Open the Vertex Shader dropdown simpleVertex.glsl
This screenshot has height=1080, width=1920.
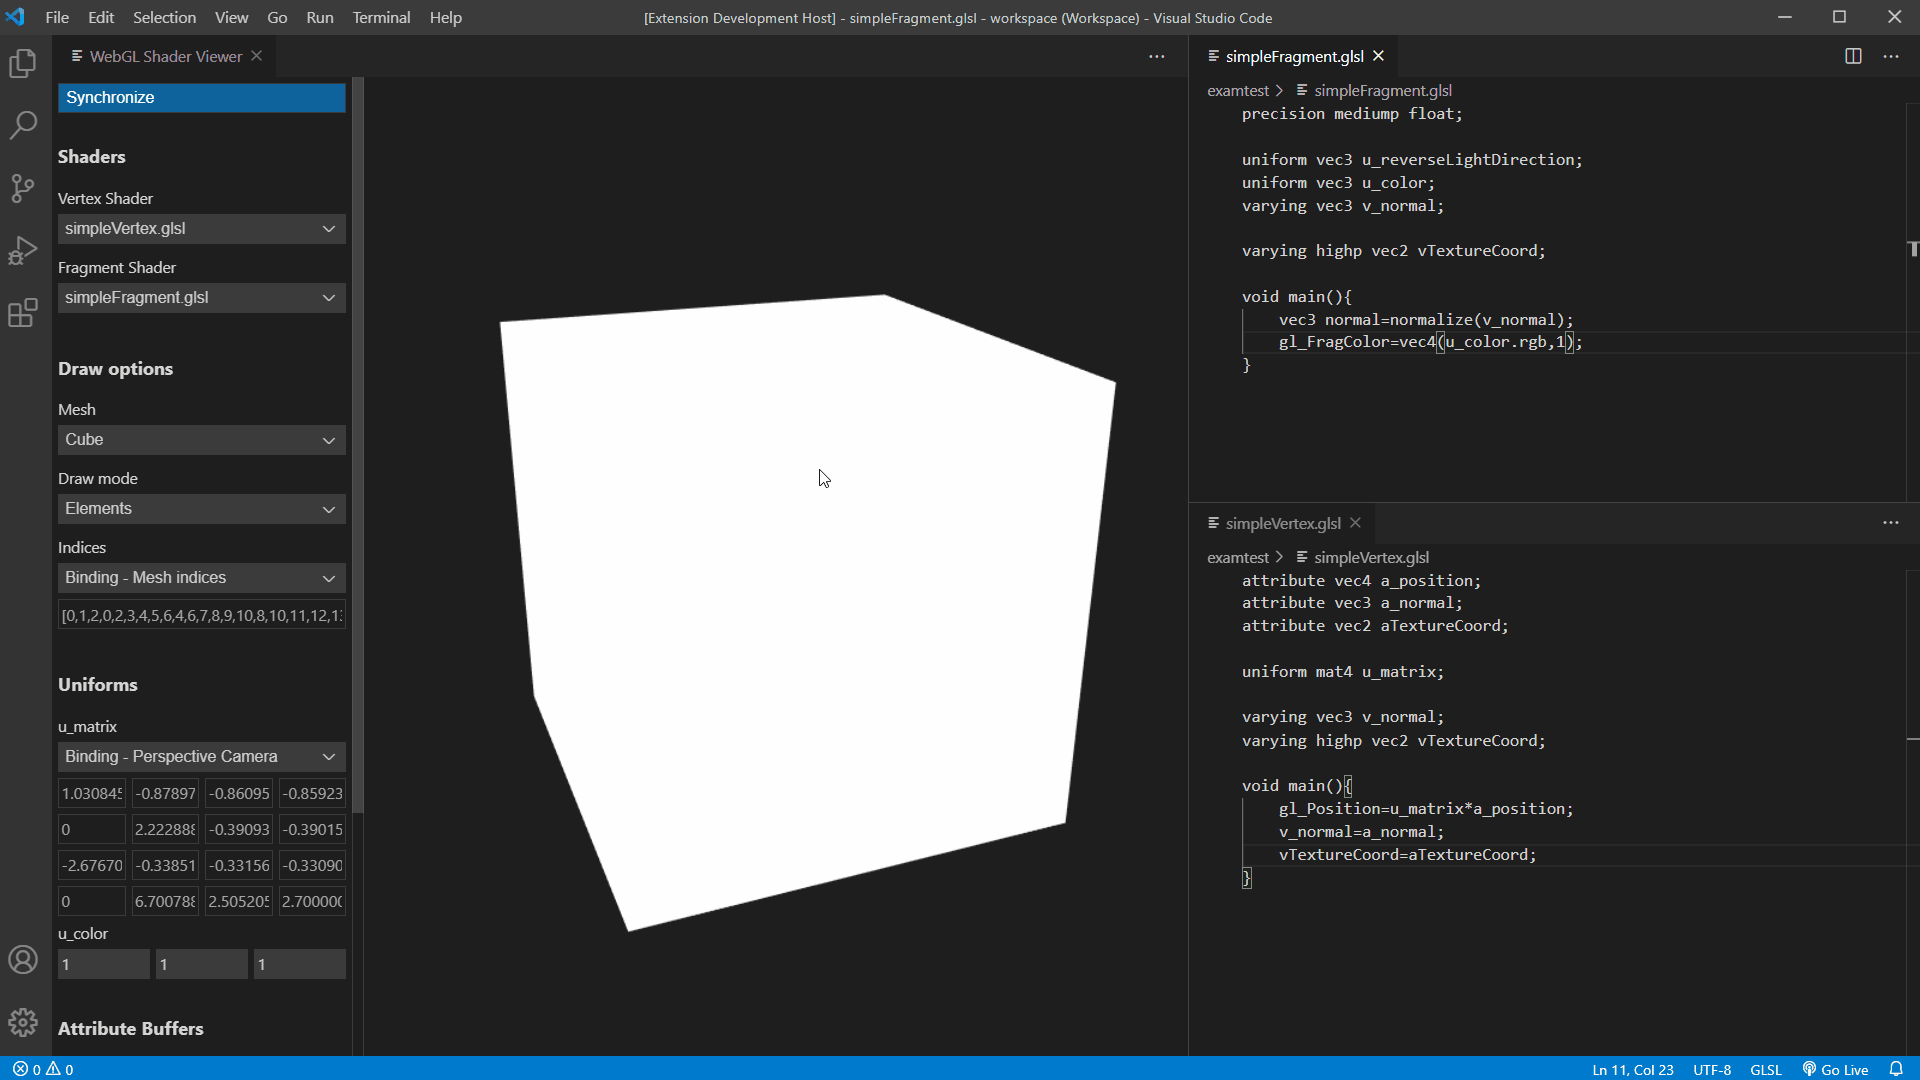tap(201, 229)
